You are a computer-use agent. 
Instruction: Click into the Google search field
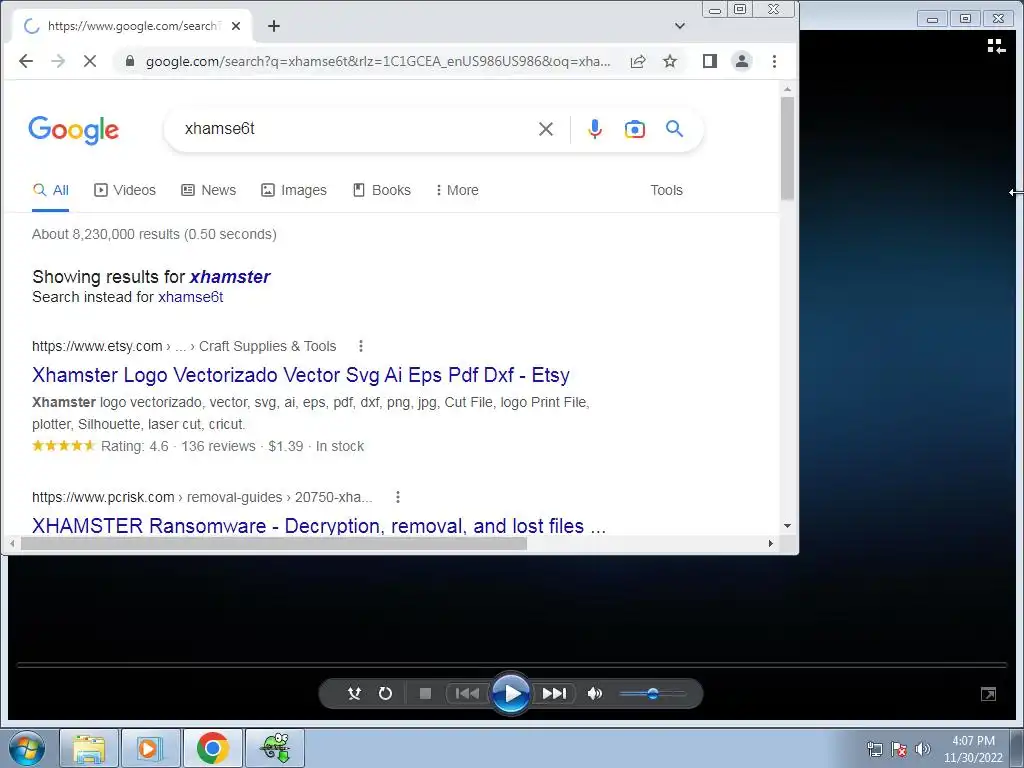tap(353, 129)
